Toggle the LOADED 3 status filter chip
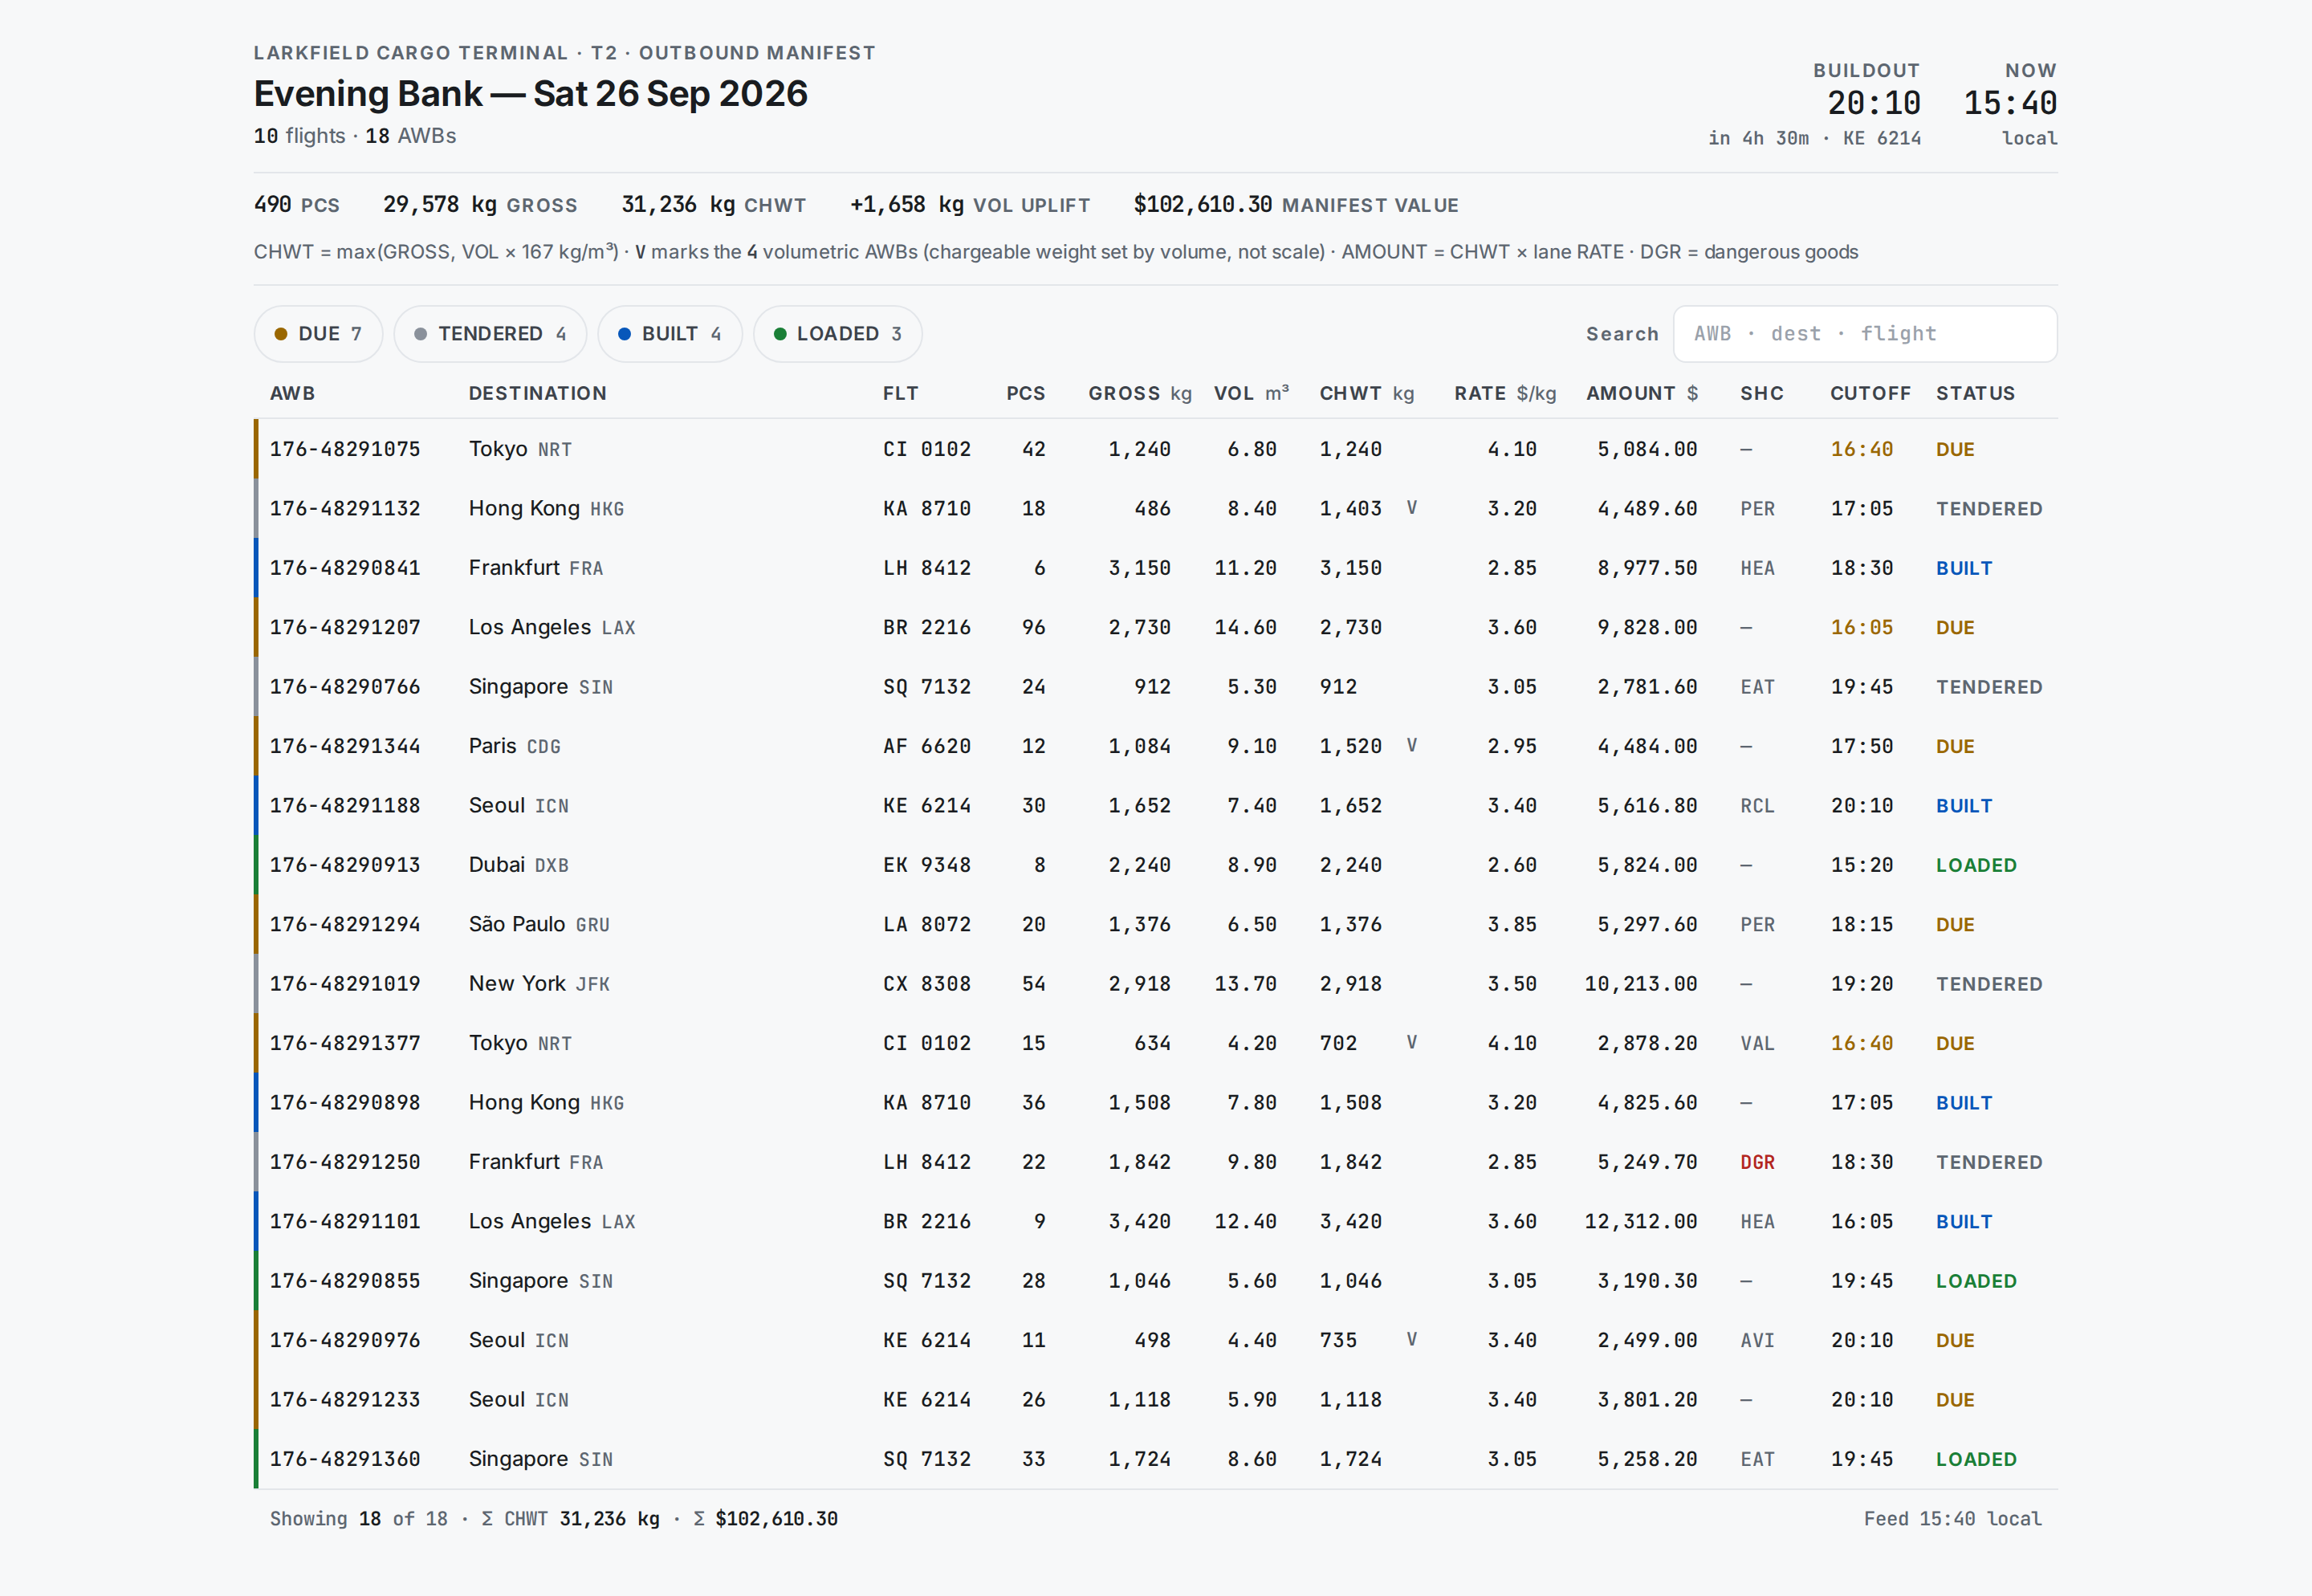Screen dimensions: 2312x1596 [x=837, y=334]
